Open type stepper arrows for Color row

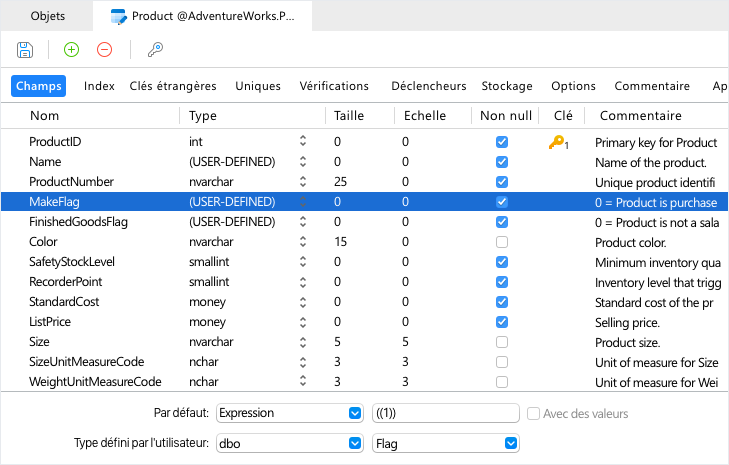tap(303, 242)
